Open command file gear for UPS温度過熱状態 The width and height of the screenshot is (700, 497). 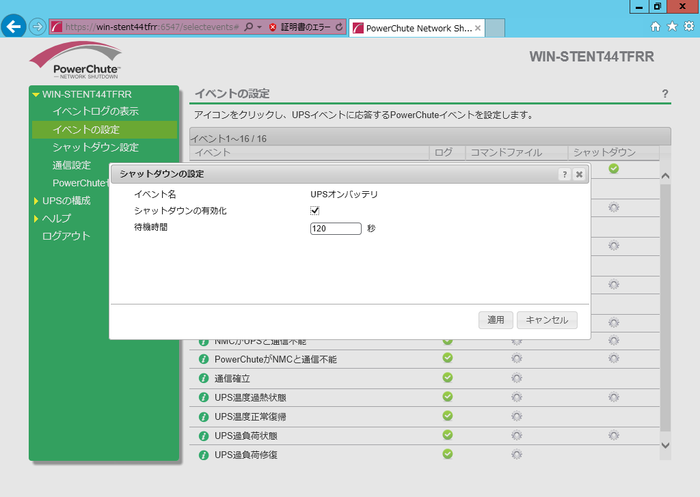tap(517, 397)
